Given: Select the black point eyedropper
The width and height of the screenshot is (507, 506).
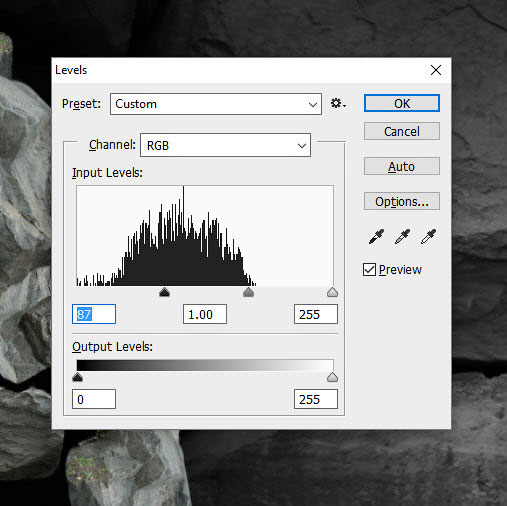Looking at the screenshot, I should pos(376,237).
